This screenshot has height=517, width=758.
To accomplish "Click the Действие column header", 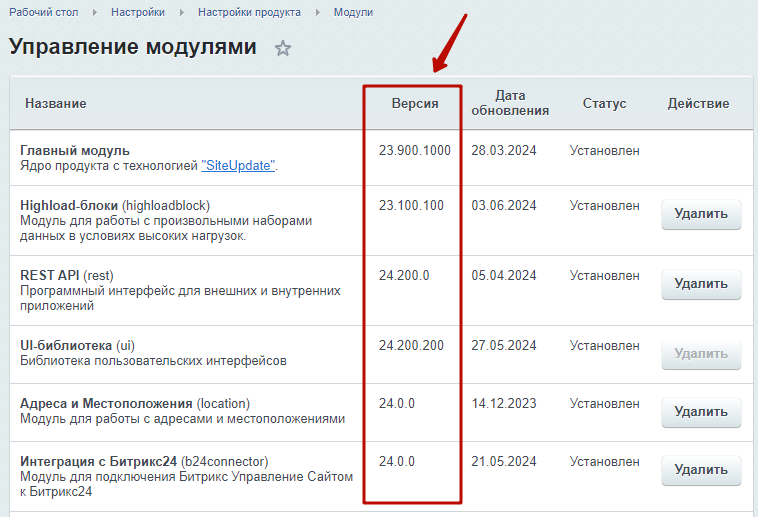I will [x=698, y=104].
